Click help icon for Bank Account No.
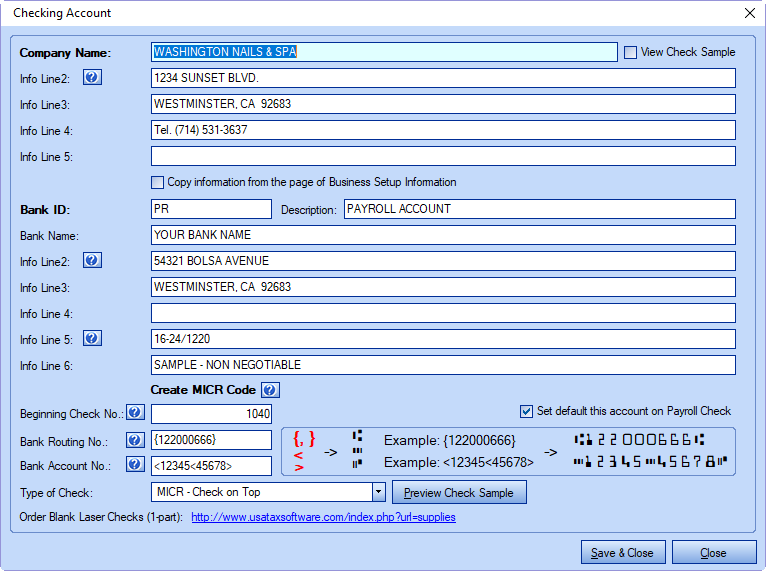The width and height of the screenshot is (766, 571). [136, 465]
